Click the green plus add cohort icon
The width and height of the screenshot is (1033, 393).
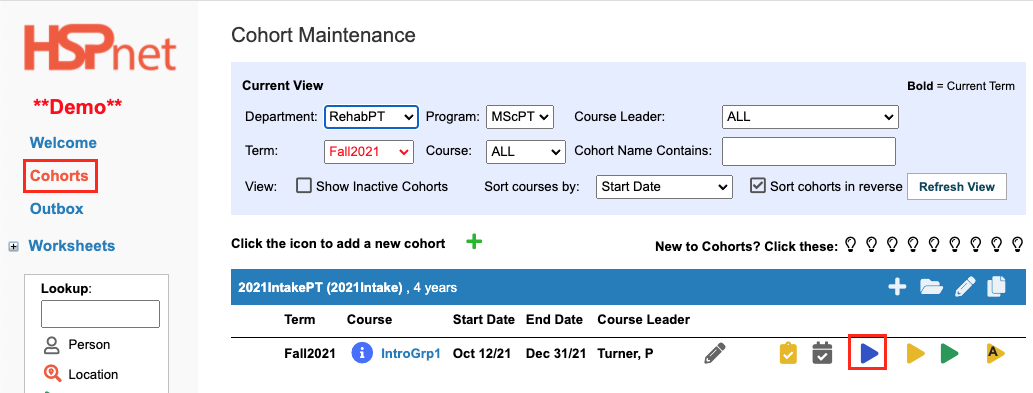click(x=474, y=242)
